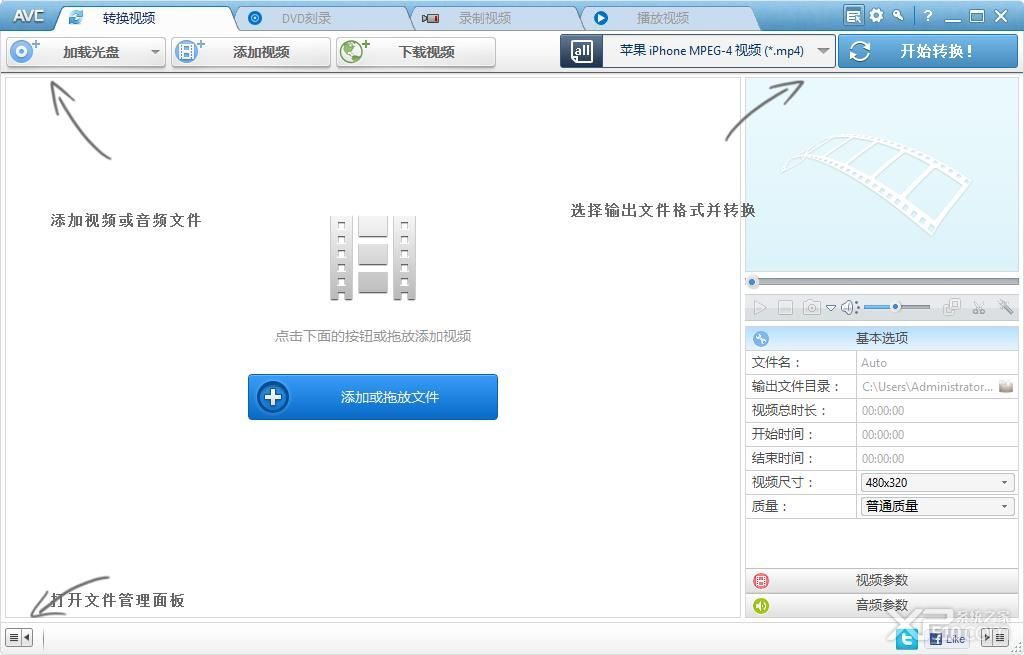Click the copy/duplicate clip icon
The width and height of the screenshot is (1024, 655).
(952, 307)
